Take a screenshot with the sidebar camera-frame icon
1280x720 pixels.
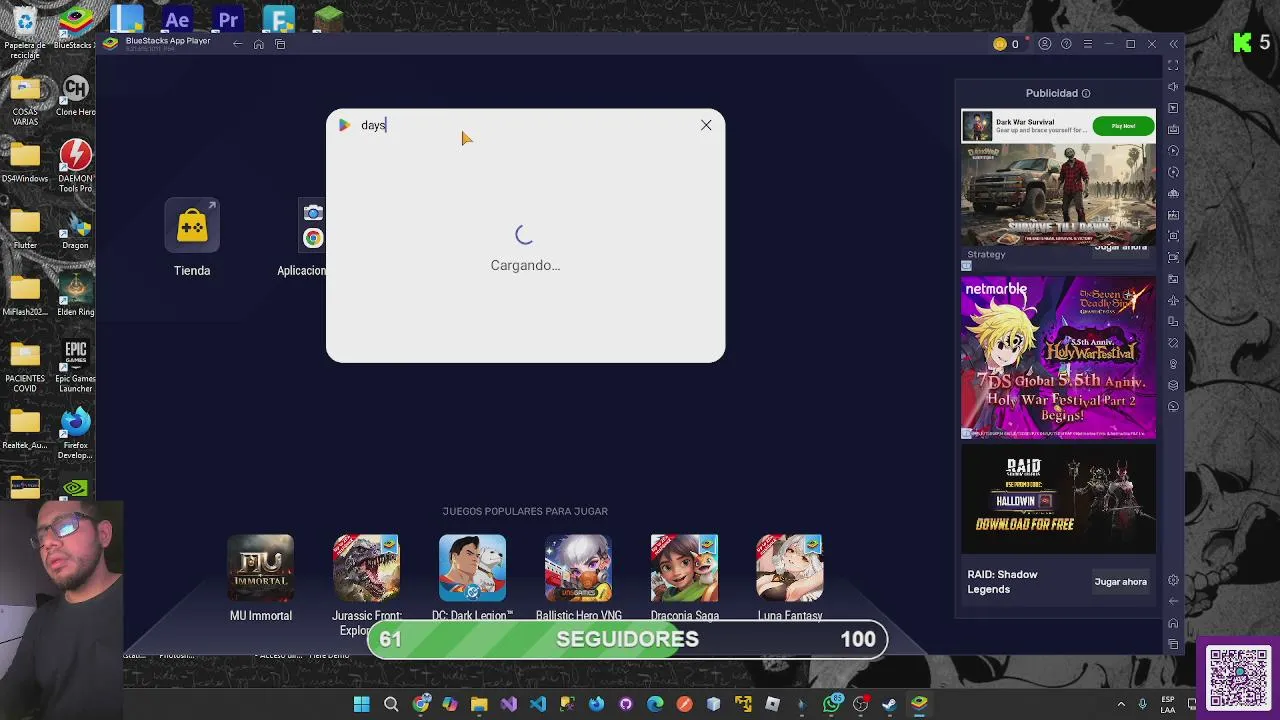point(1174,236)
